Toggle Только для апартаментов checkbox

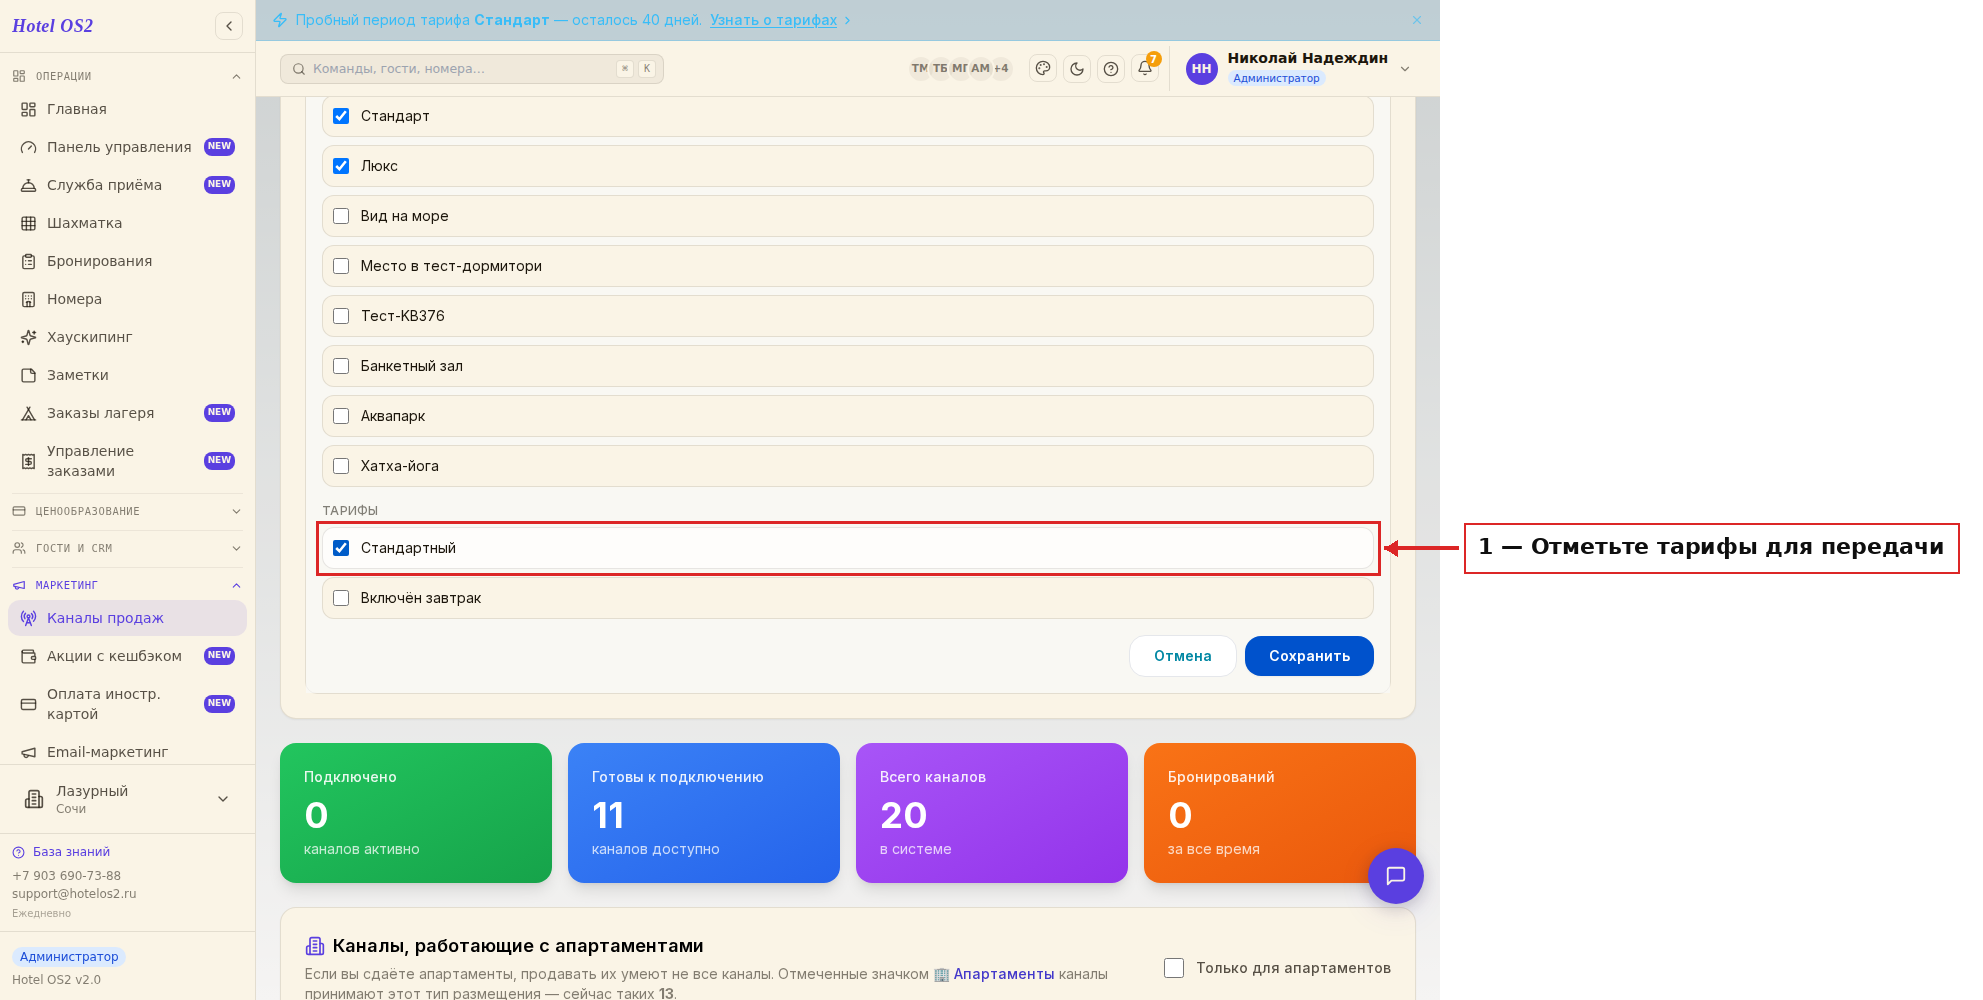(x=1174, y=968)
